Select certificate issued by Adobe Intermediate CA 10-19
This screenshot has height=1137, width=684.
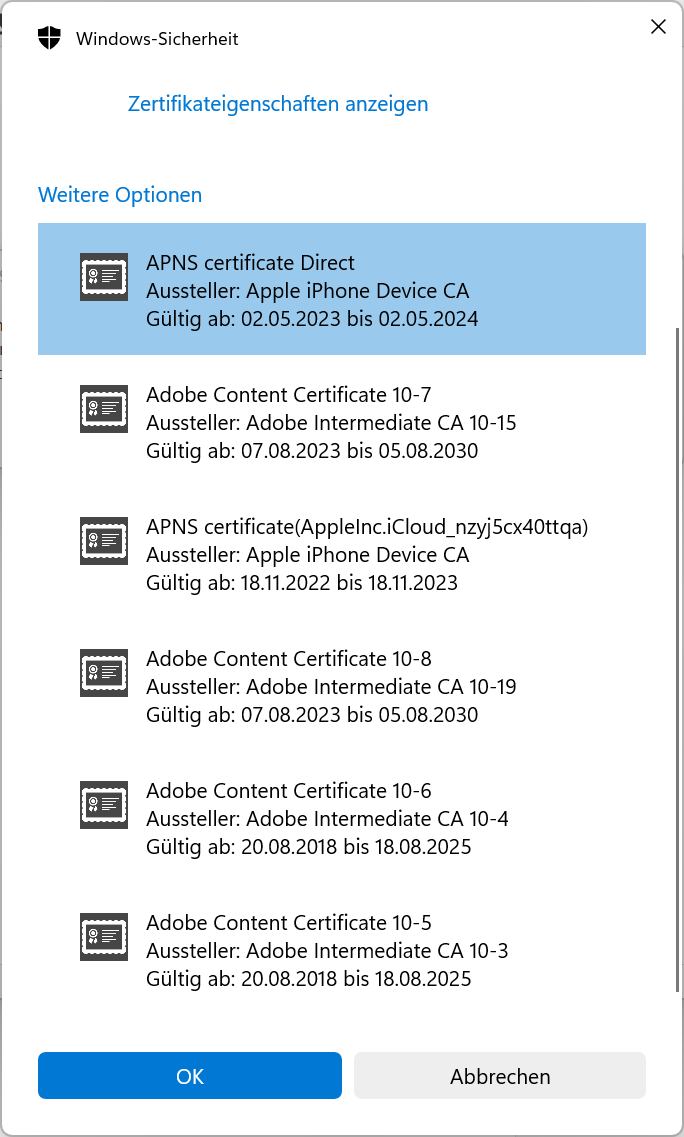[331, 687]
